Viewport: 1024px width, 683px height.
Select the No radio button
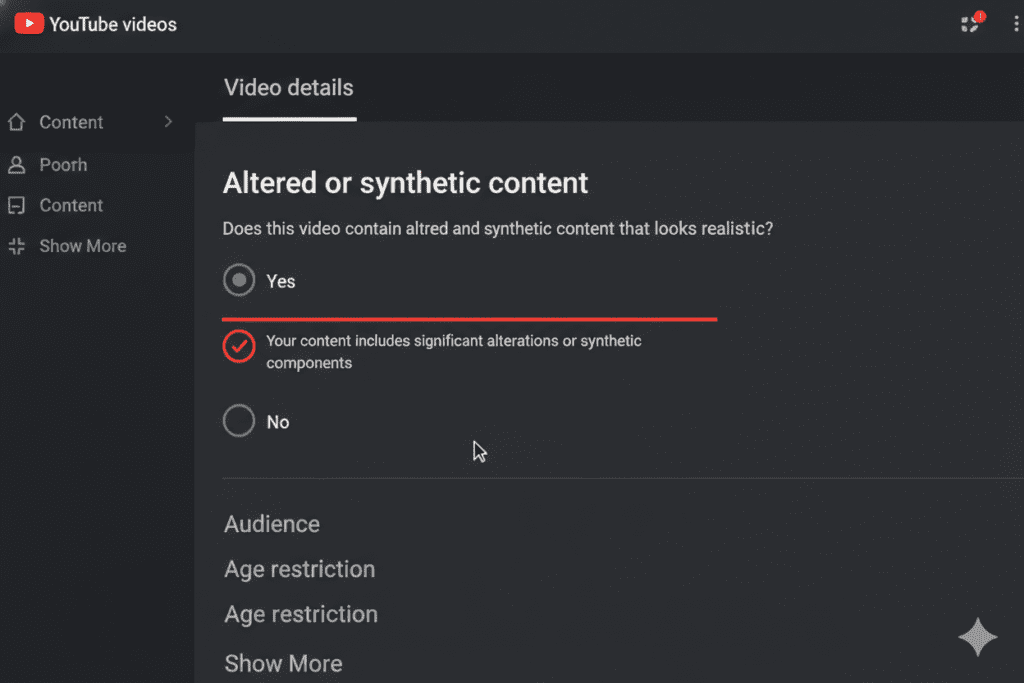coord(239,421)
